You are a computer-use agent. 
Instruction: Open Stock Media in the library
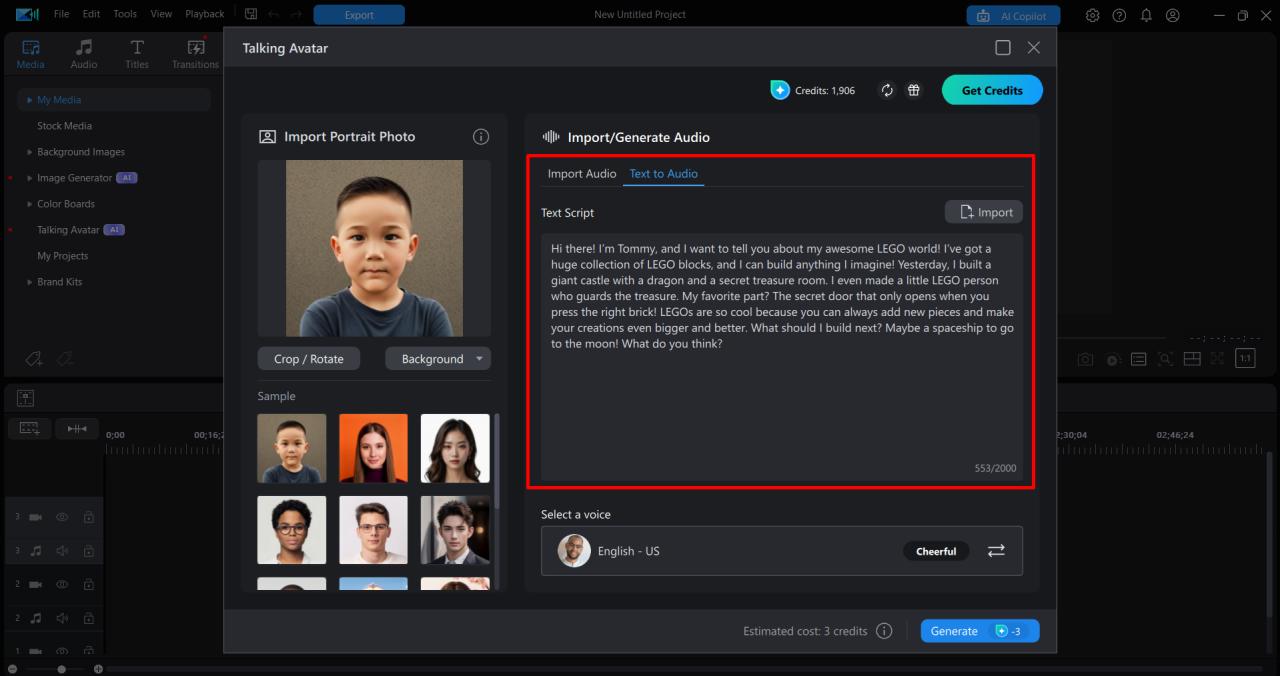coord(64,126)
